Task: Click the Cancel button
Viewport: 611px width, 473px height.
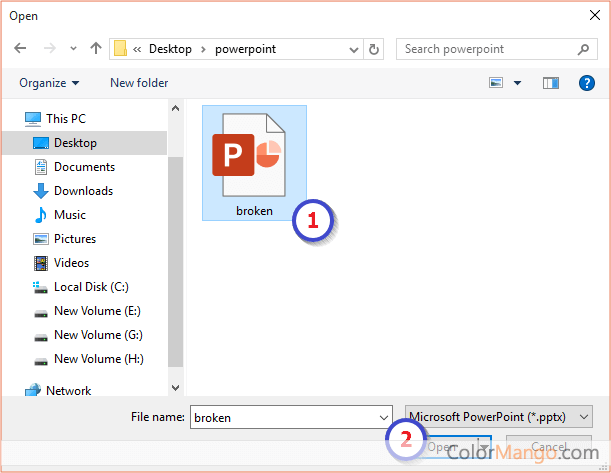Action: point(549,447)
